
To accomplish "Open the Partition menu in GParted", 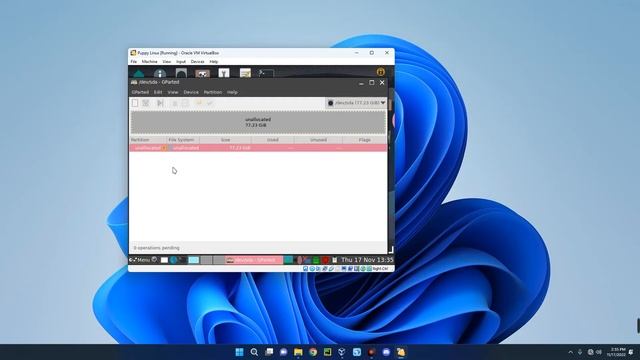I will [x=213, y=92].
